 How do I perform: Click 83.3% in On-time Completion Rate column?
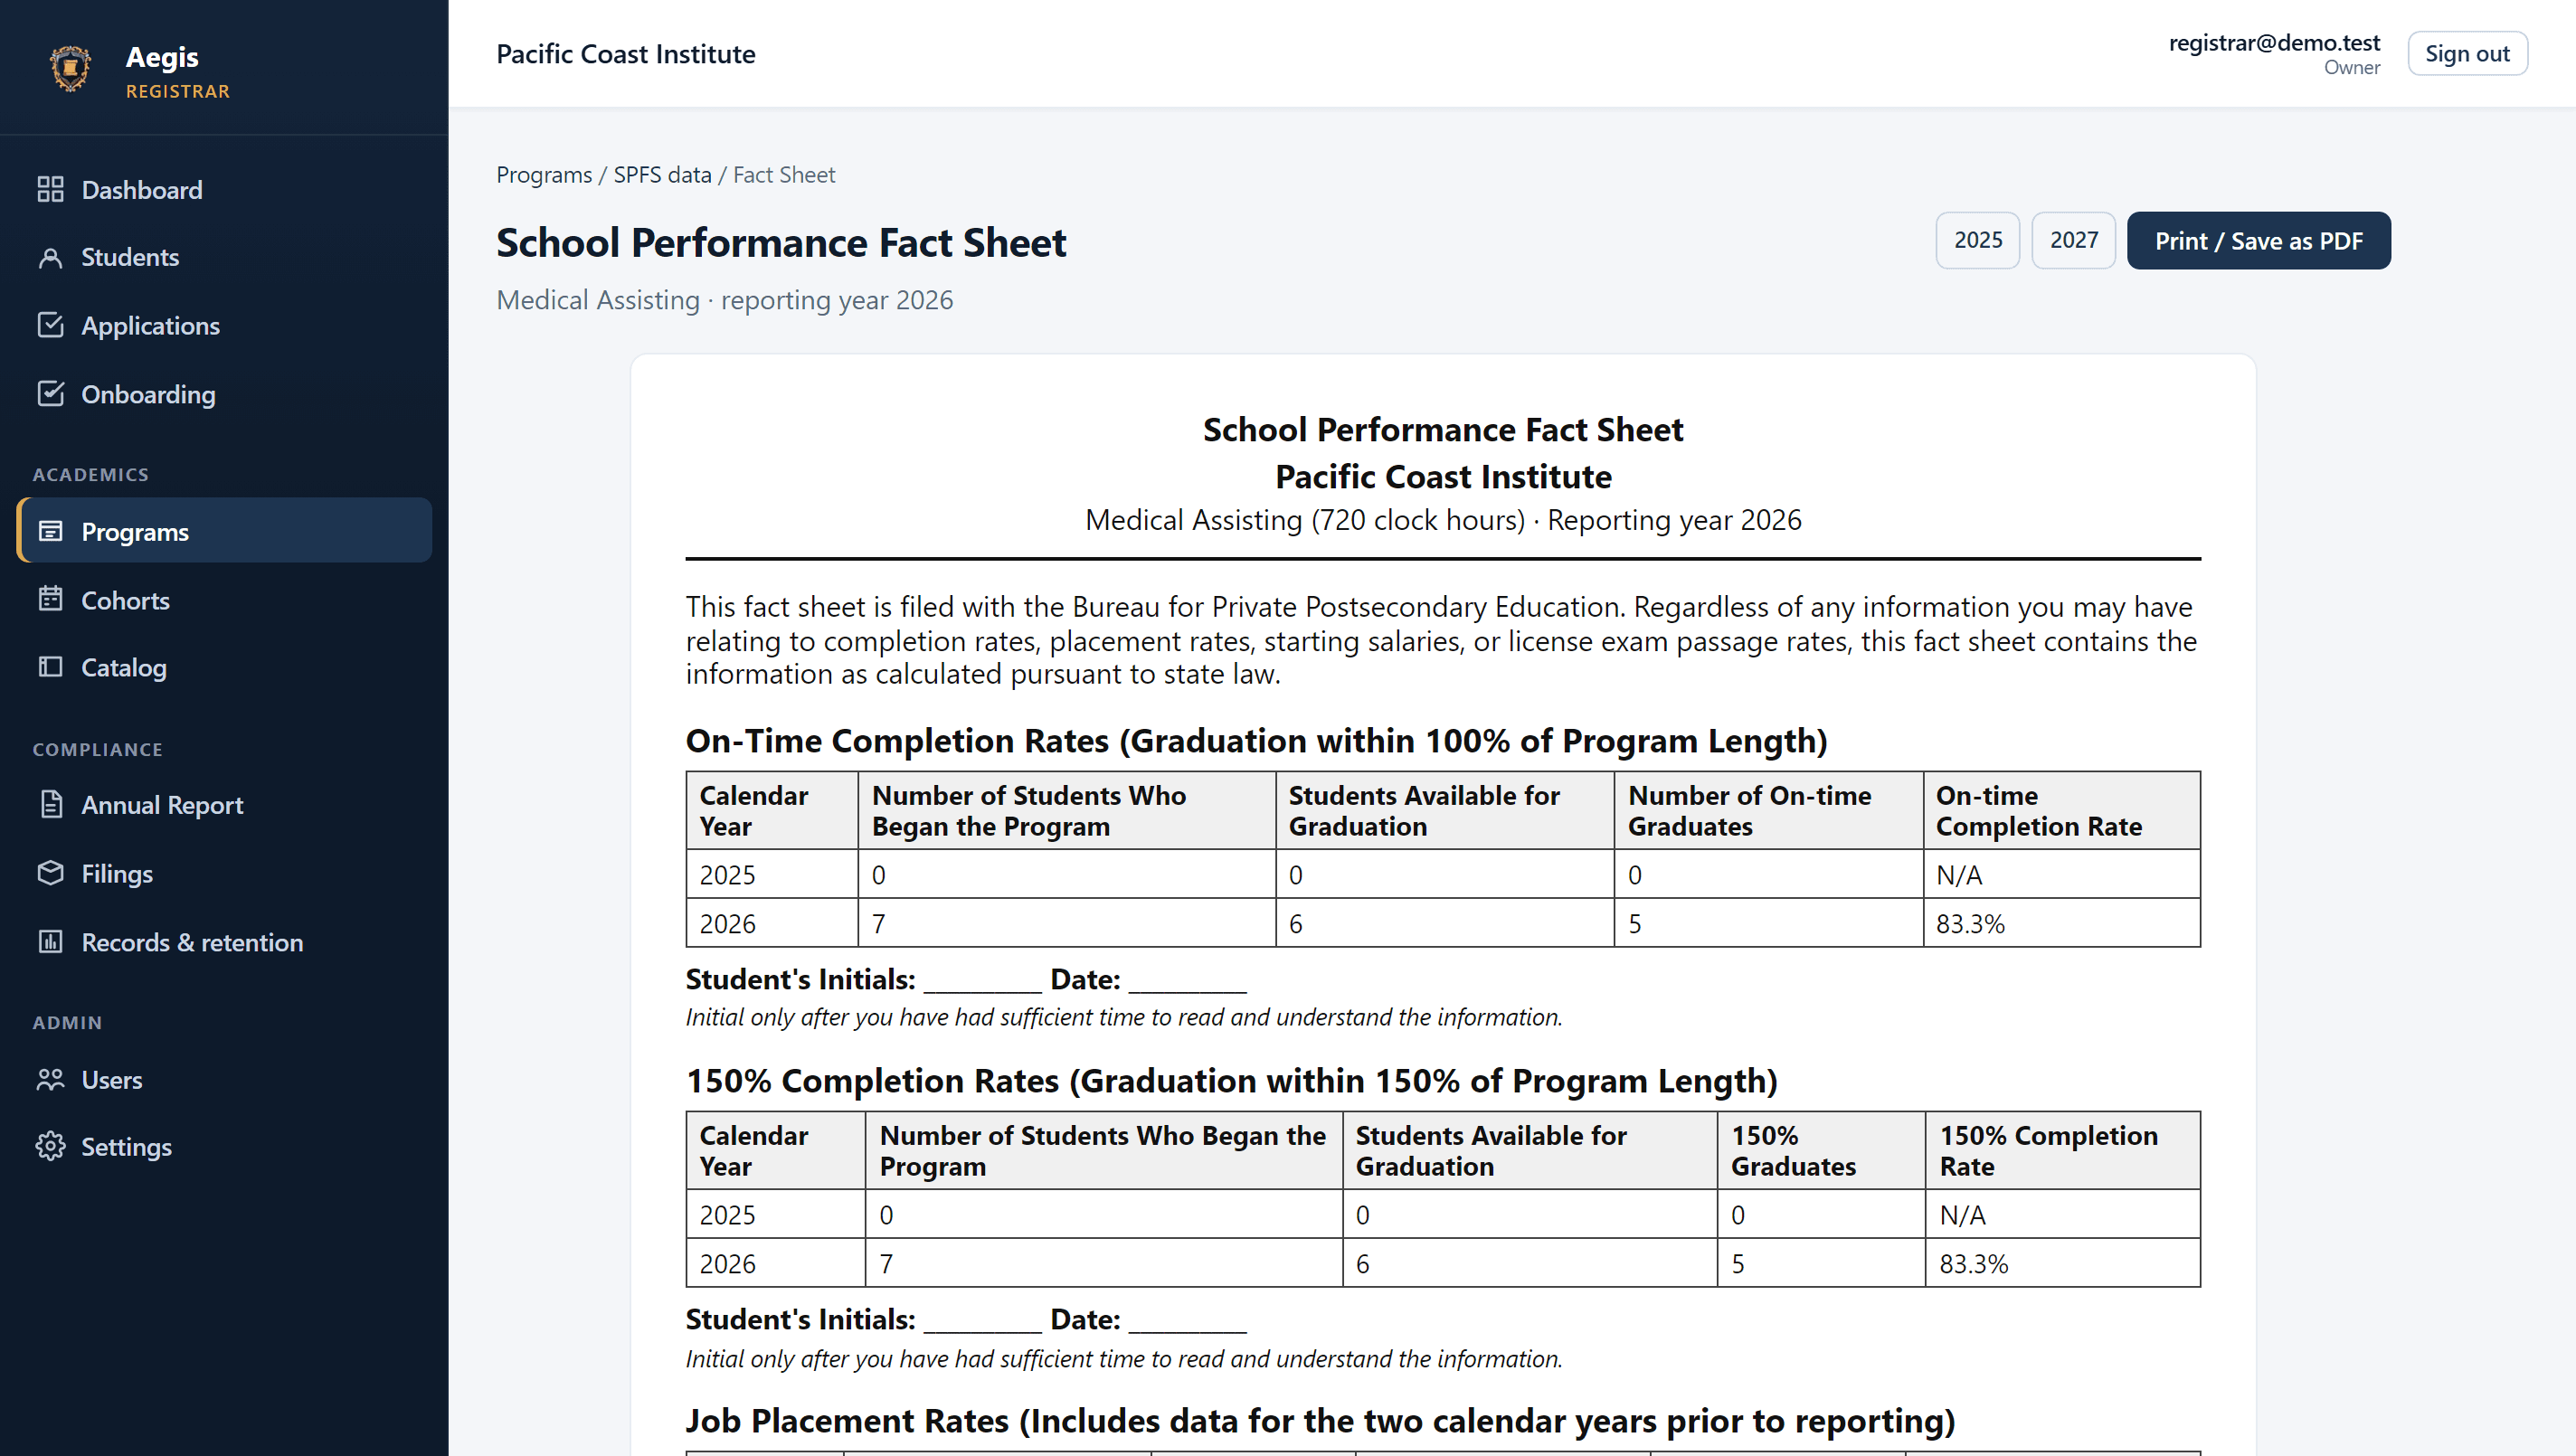tap(1970, 924)
